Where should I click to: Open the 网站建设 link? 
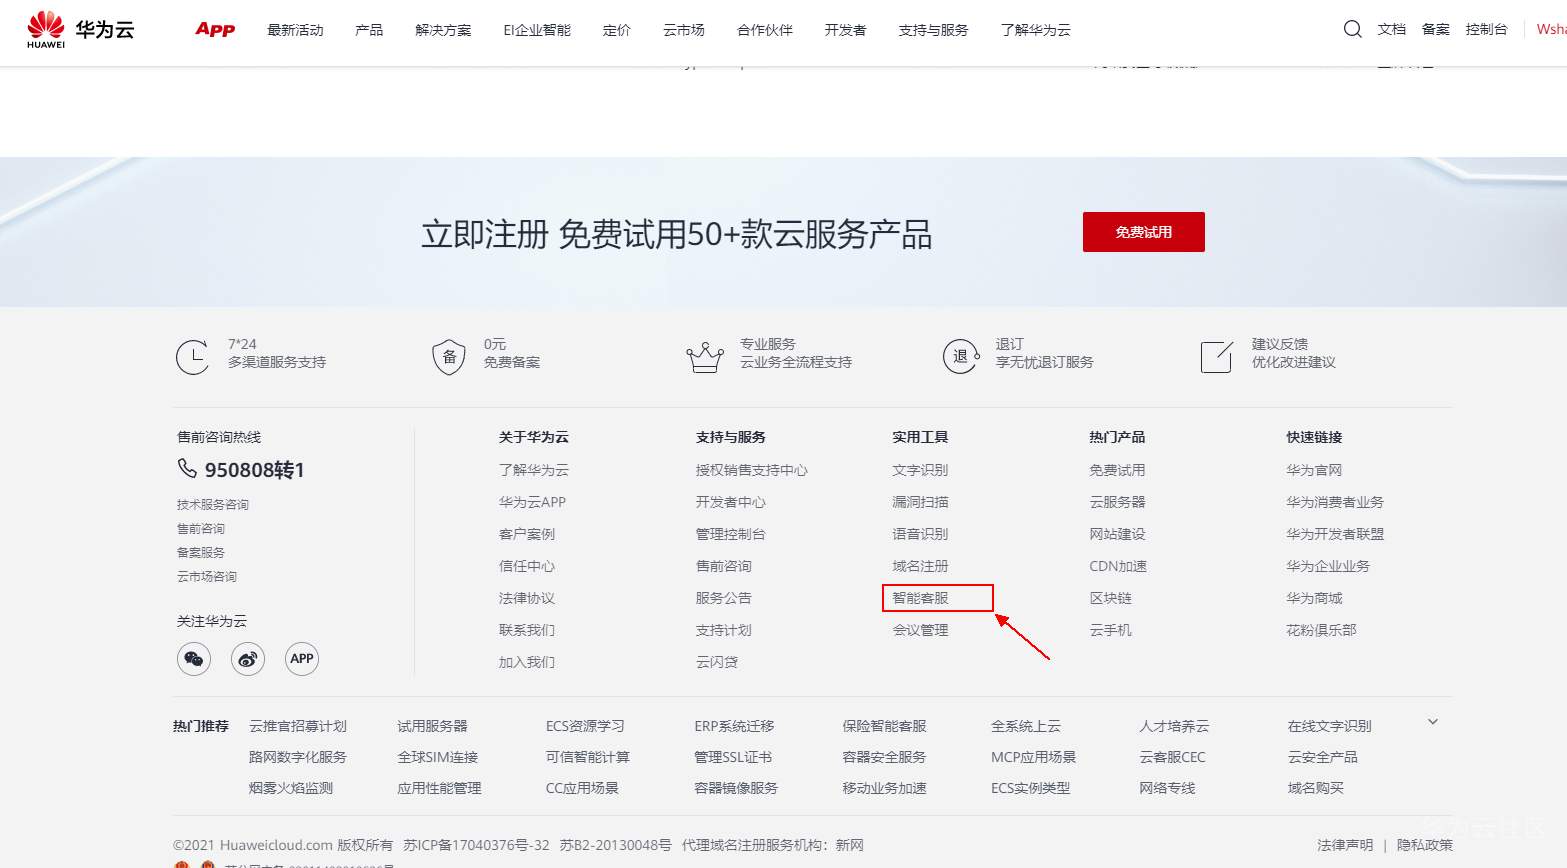point(1118,534)
